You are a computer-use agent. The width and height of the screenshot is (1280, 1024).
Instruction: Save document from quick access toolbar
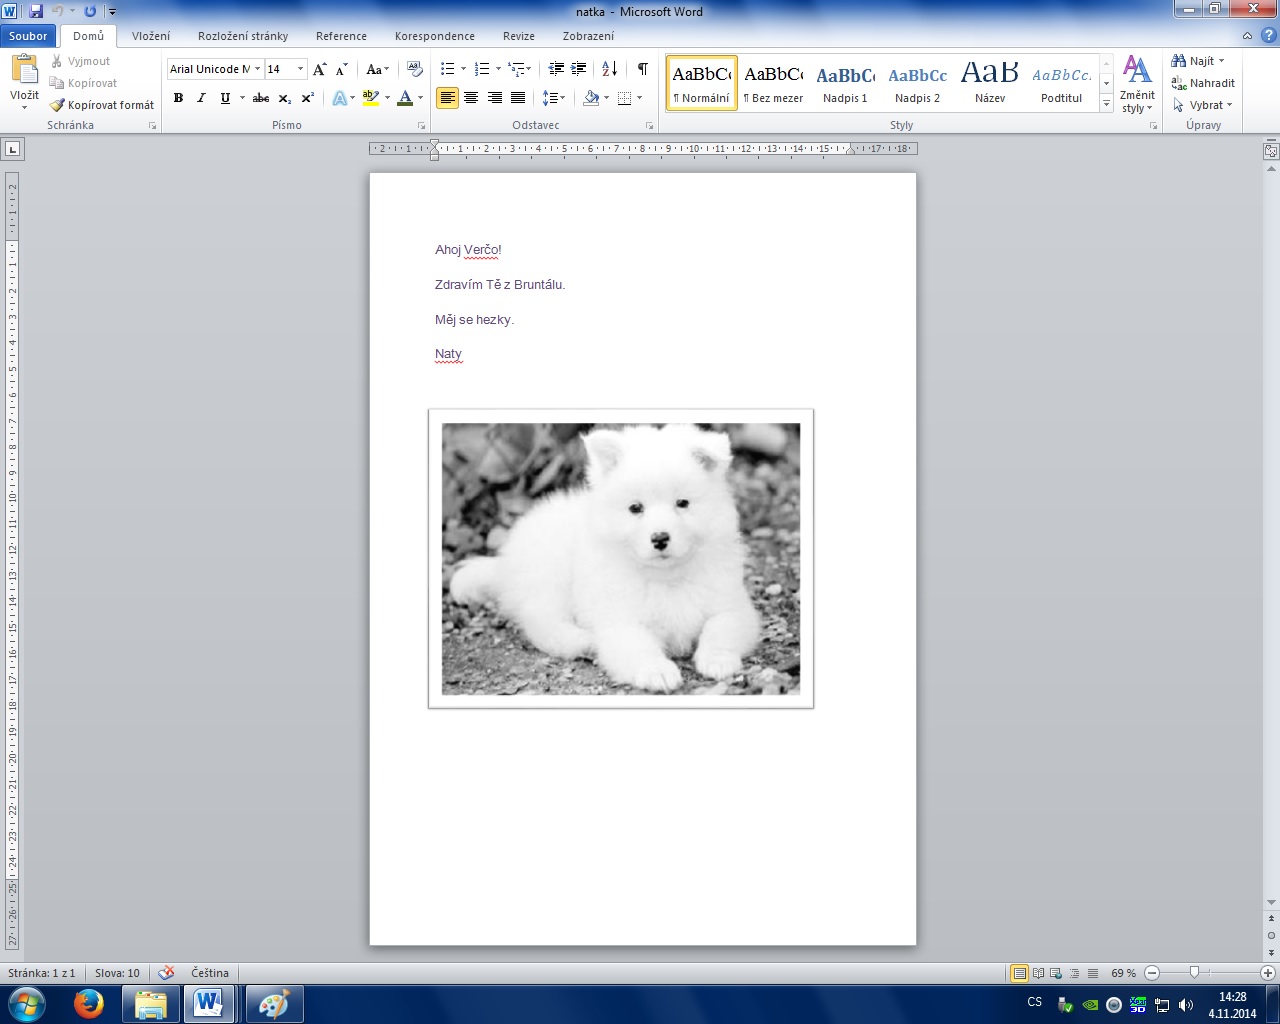tap(36, 12)
